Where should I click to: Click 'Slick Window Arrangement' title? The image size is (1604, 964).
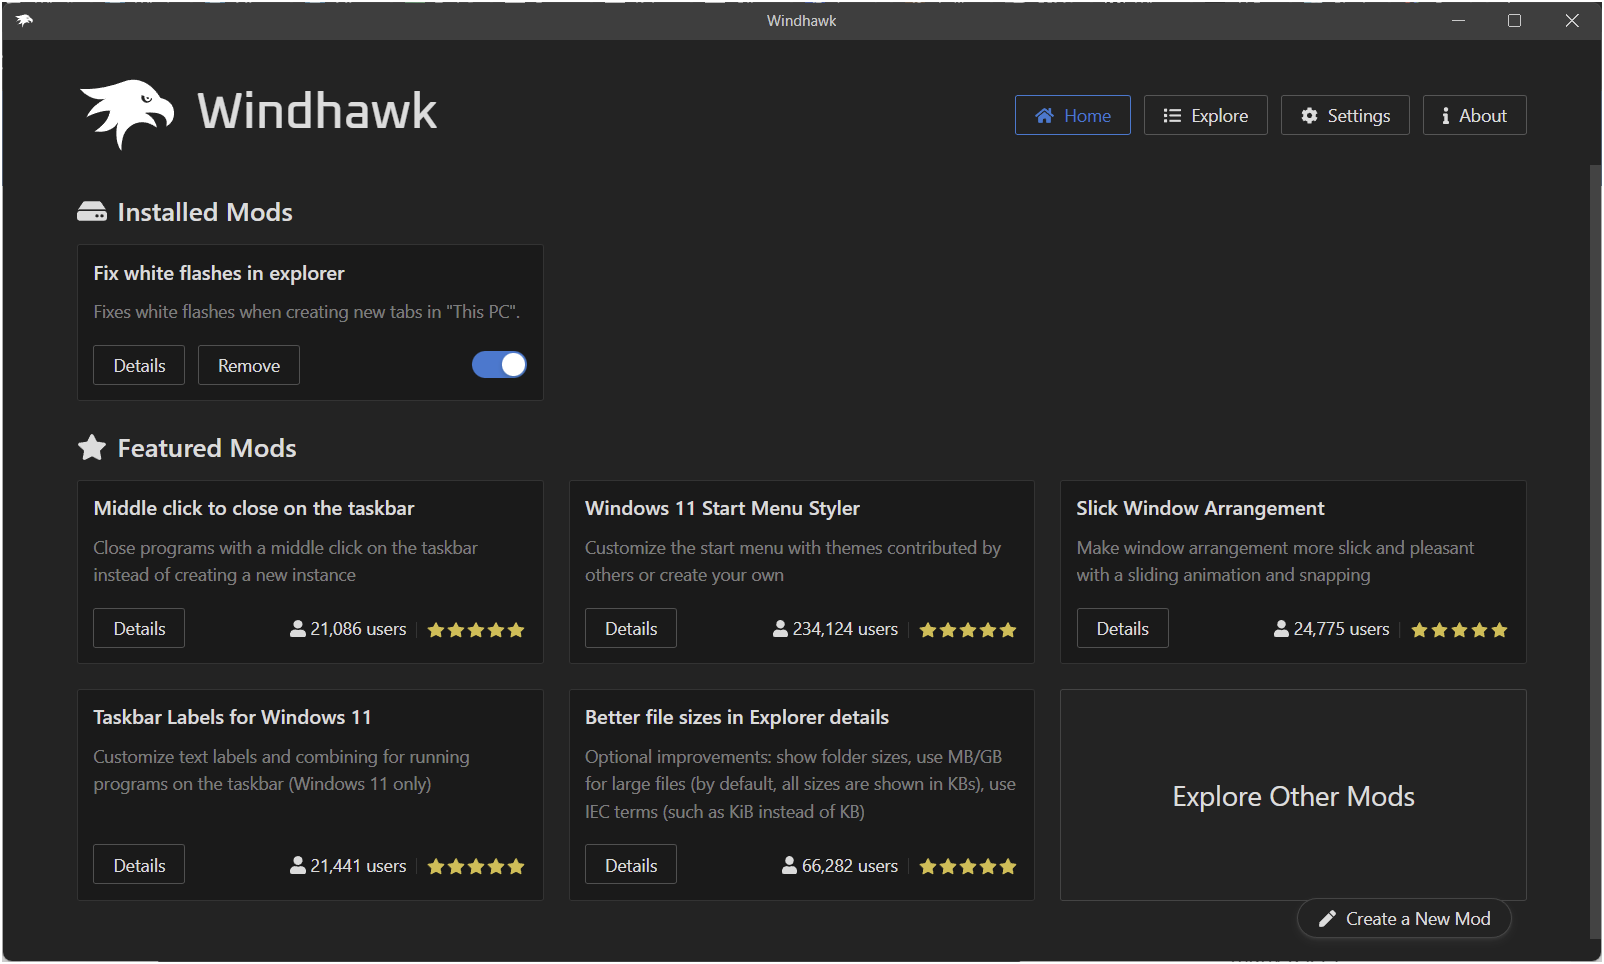tap(1200, 508)
